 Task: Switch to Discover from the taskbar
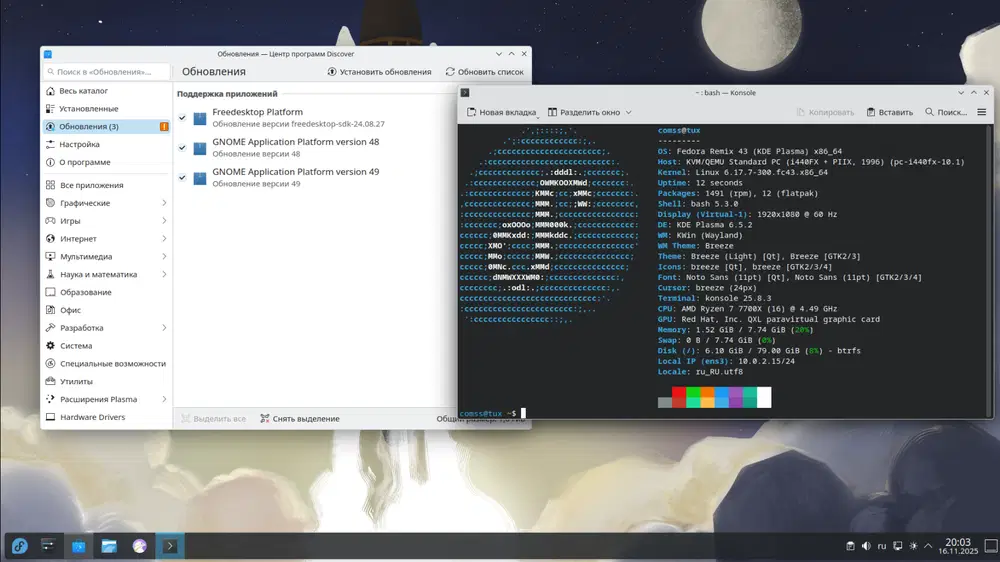tap(78, 546)
